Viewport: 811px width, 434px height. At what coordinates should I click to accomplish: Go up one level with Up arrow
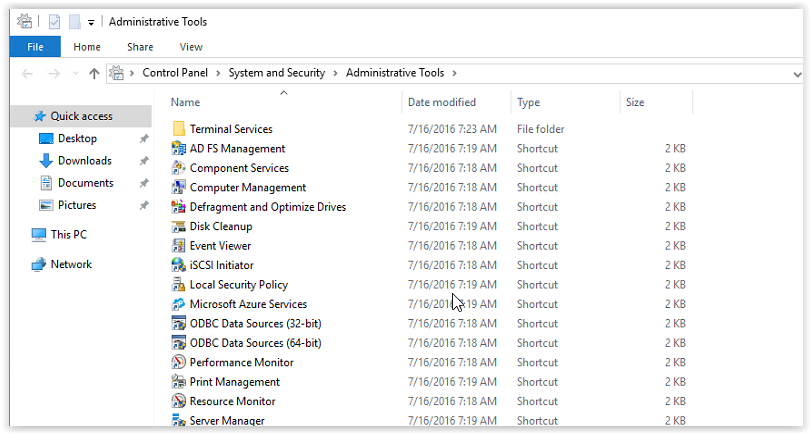tap(94, 74)
